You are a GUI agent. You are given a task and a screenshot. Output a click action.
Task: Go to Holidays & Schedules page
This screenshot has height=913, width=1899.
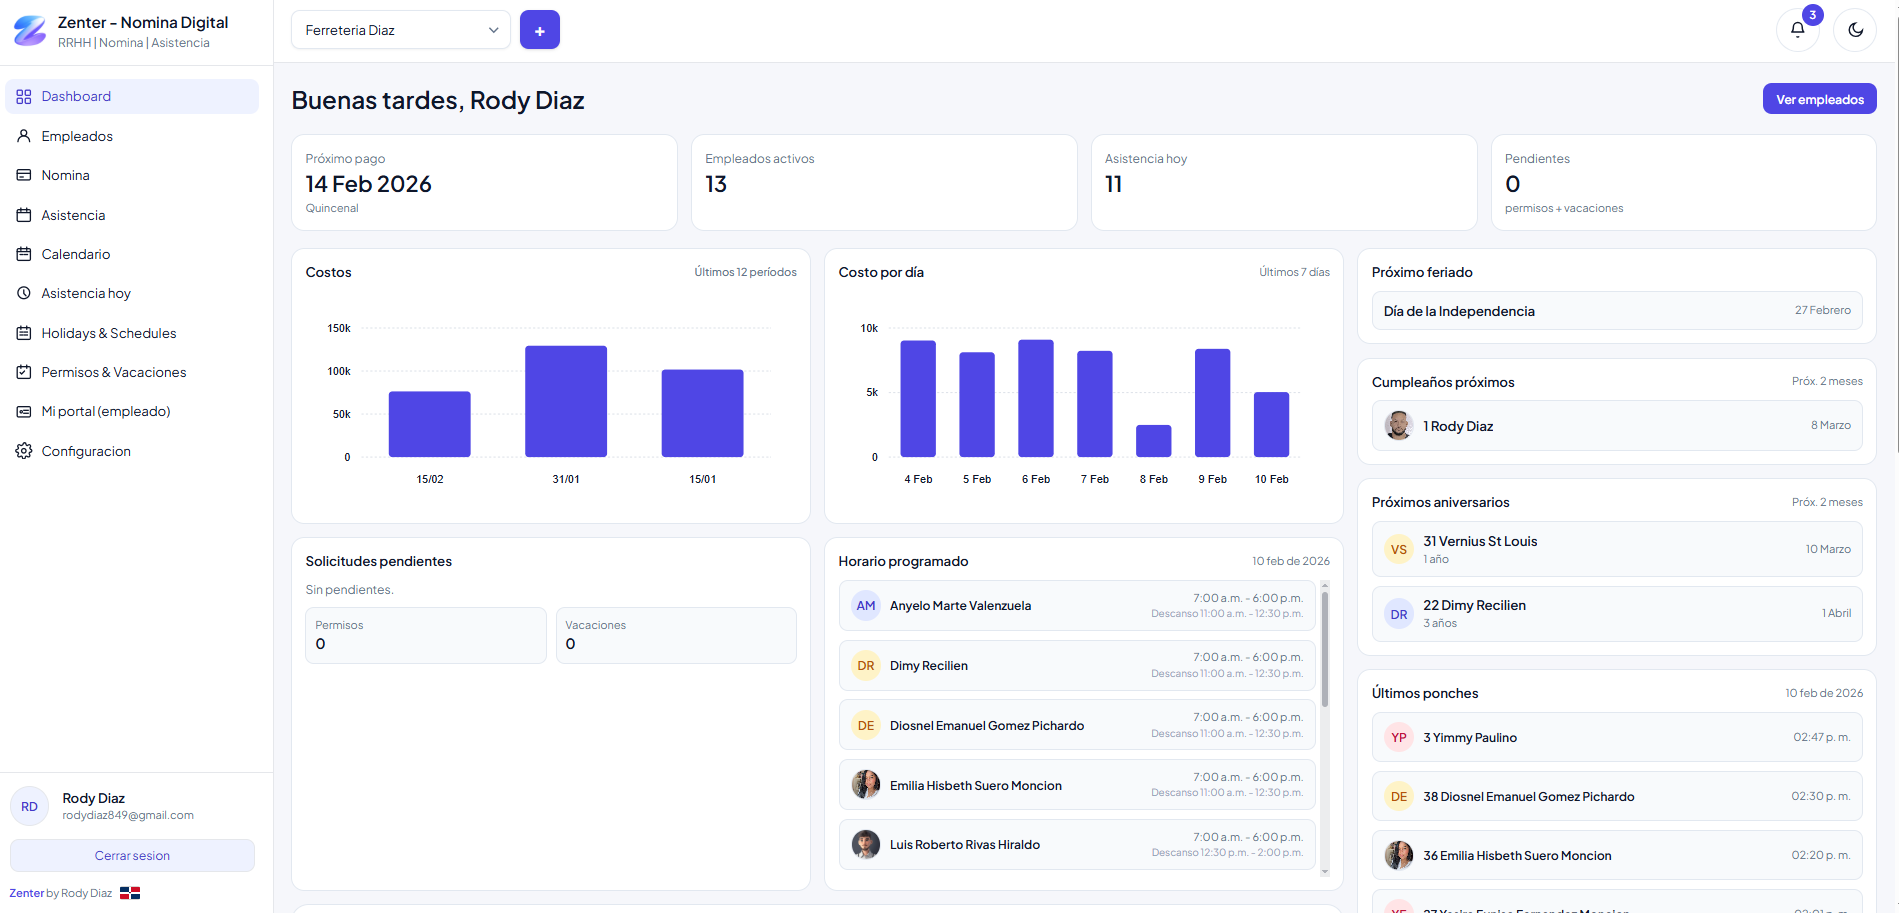click(108, 333)
